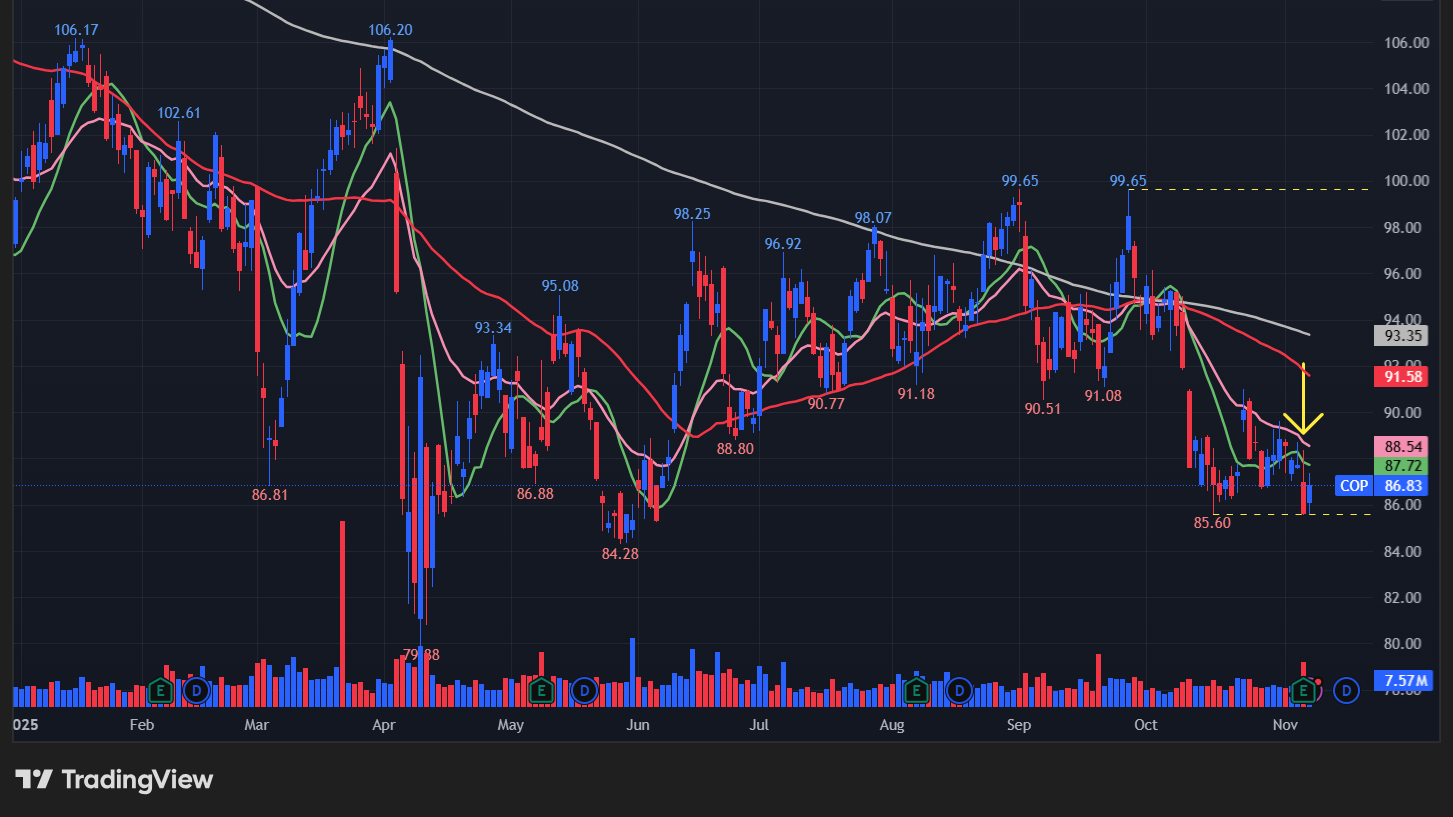Click the 7.57M volume label
1453x817 pixels.
(x=1403, y=681)
